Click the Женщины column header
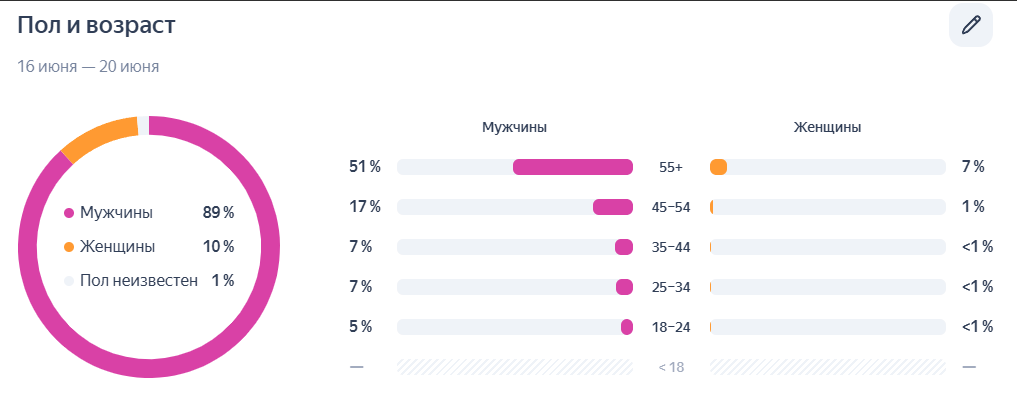The height and width of the screenshot is (411, 1017). pyautogui.click(x=827, y=127)
